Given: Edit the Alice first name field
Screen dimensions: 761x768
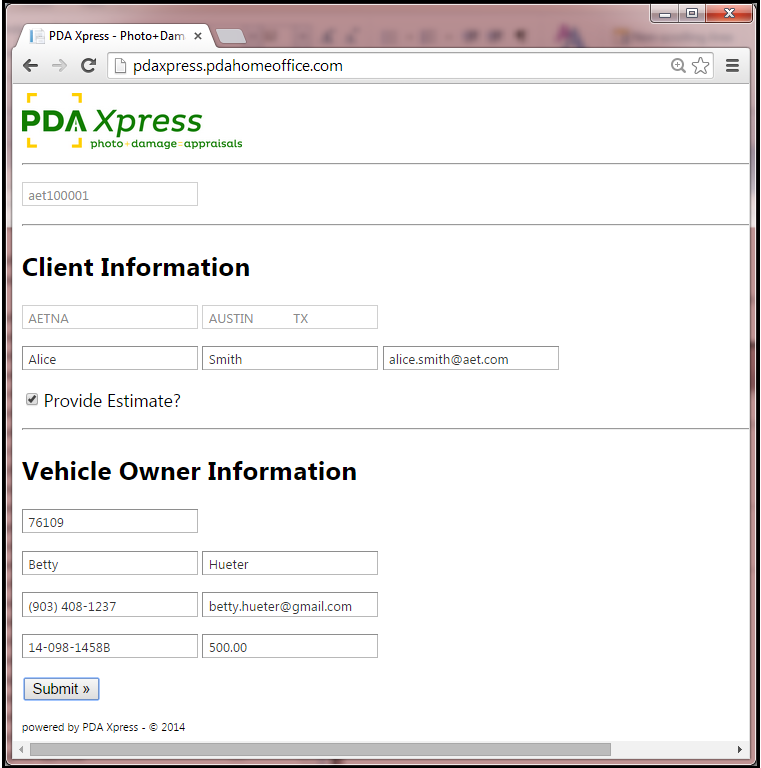Looking at the screenshot, I should (x=110, y=359).
